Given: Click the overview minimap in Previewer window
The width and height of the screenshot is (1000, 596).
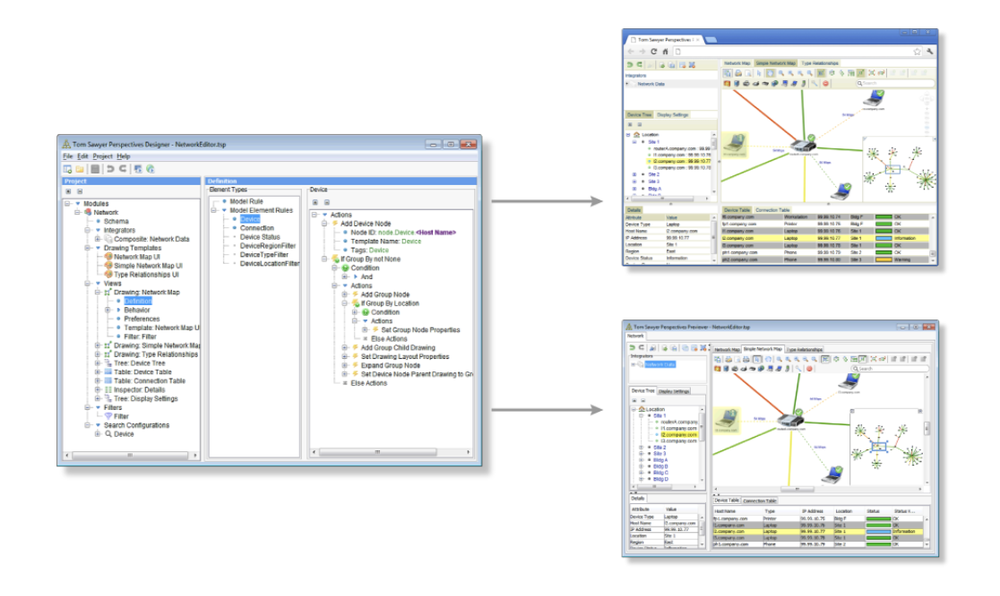Looking at the screenshot, I should pyautogui.click(x=886, y=447).
